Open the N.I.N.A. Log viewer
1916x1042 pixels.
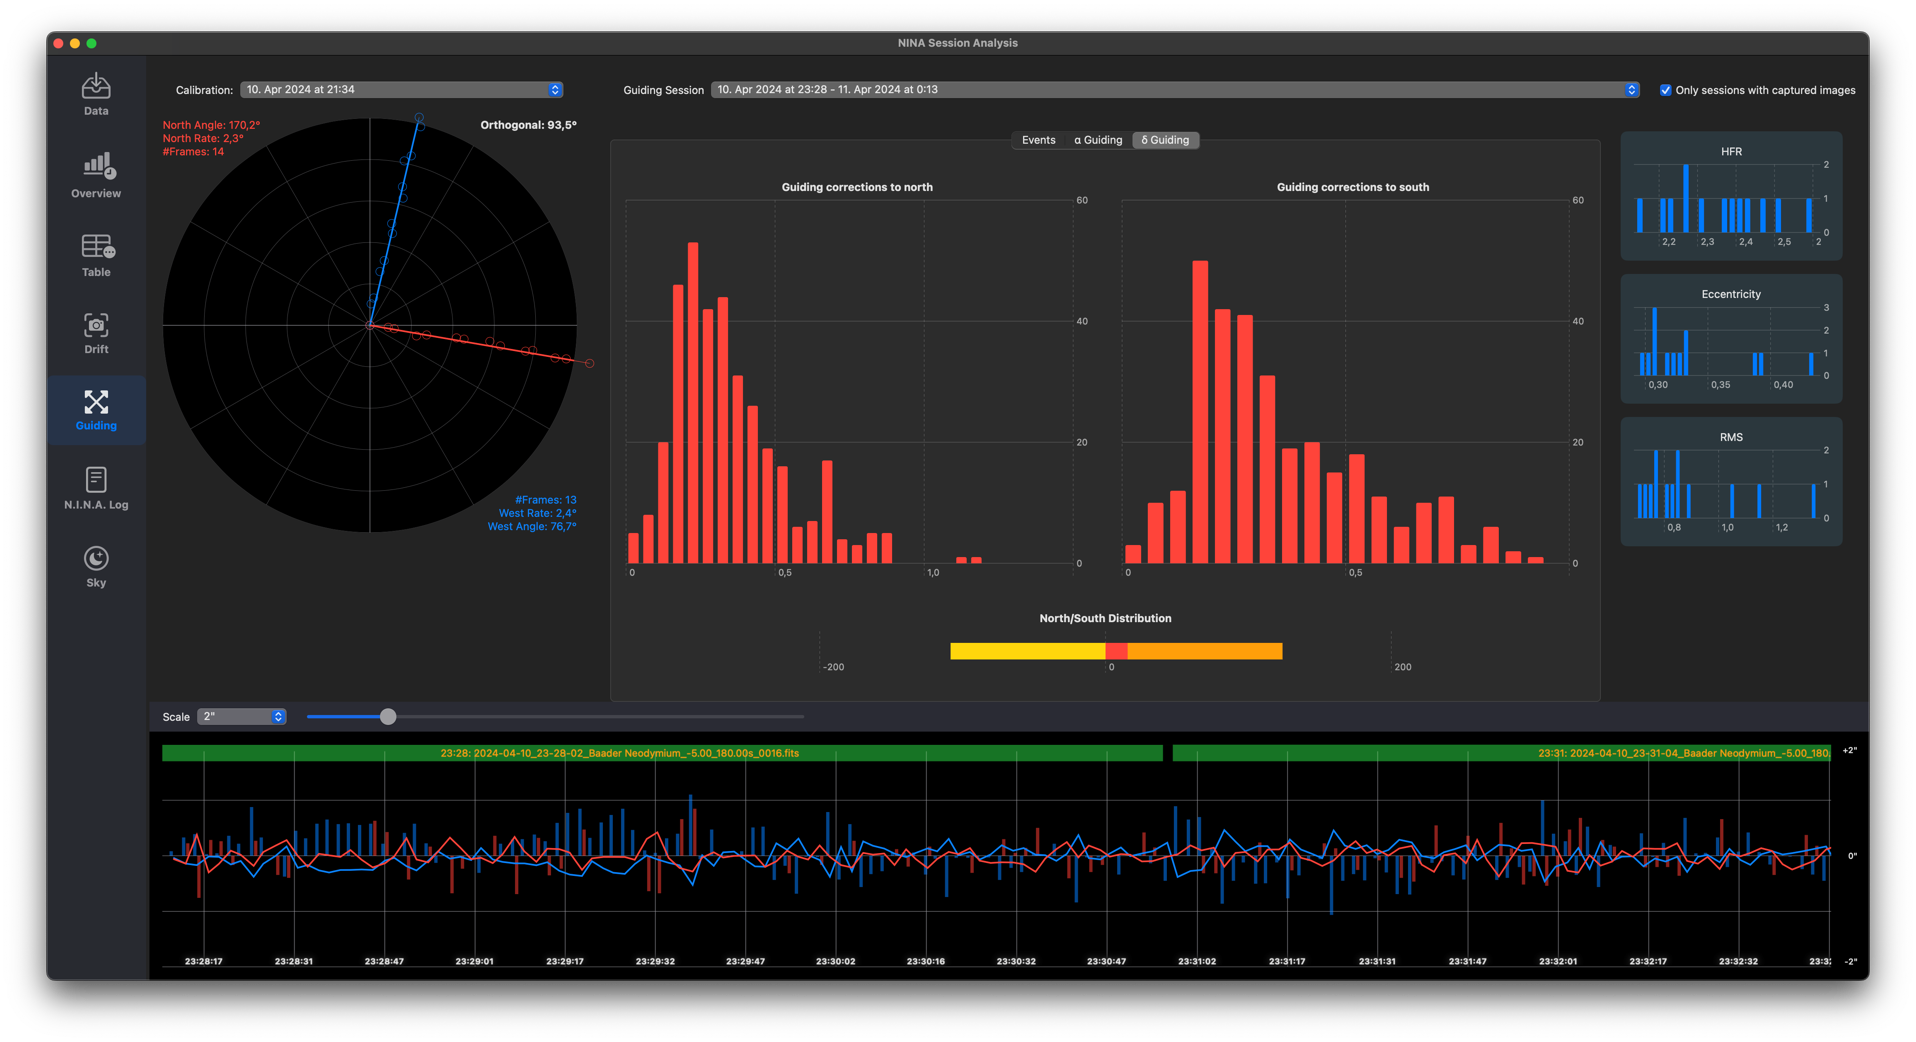point(96,488)
